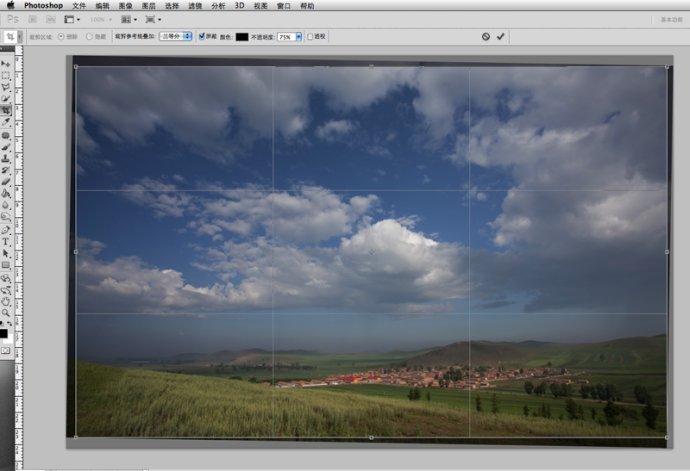690x471 pixels.
Task: Cancel the crop with the circle-slash icon
Action: click(486, 36)
